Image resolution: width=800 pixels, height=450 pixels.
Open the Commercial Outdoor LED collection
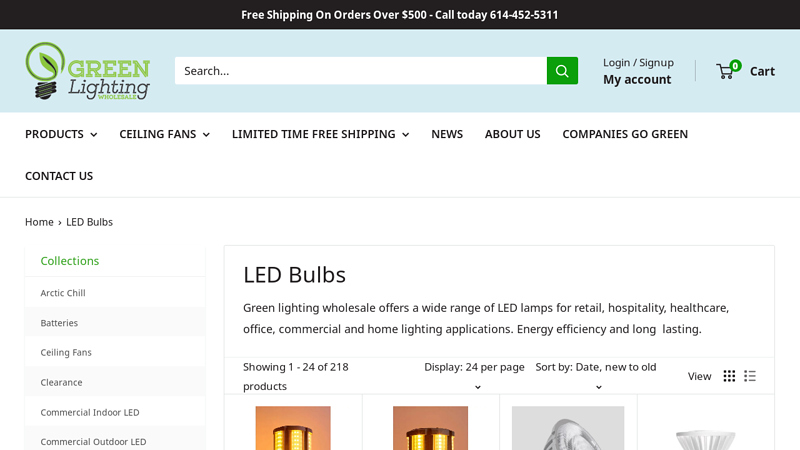[x=93, y=442]
